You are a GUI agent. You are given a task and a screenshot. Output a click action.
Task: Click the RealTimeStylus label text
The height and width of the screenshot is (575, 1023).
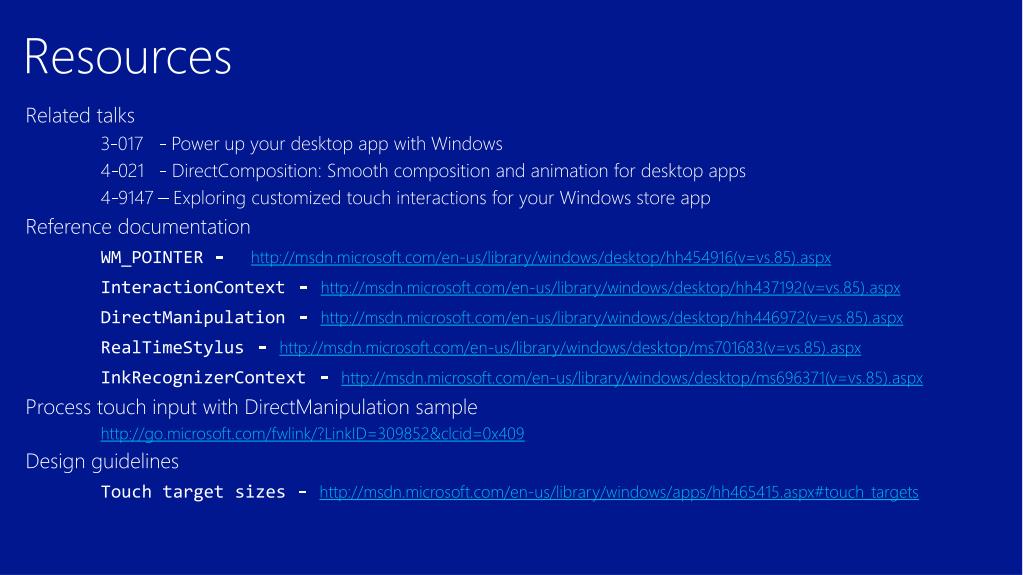pos(172,348)
